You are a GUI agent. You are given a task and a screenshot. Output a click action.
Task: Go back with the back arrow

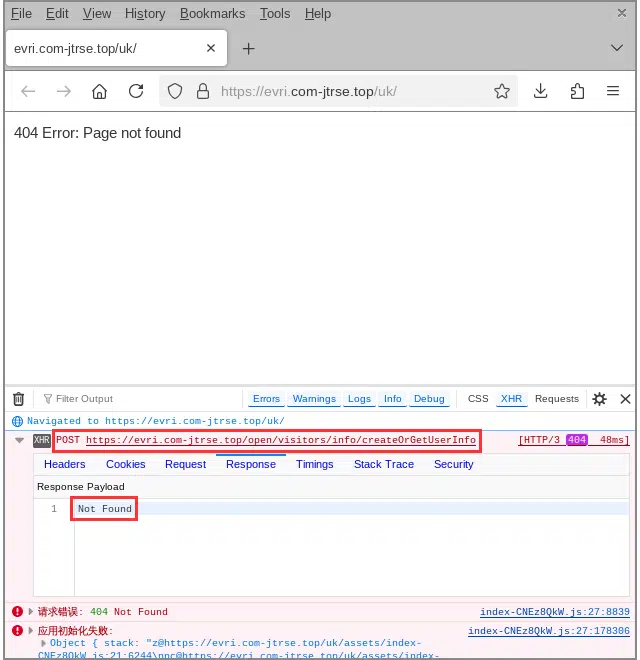coord(28,91)
